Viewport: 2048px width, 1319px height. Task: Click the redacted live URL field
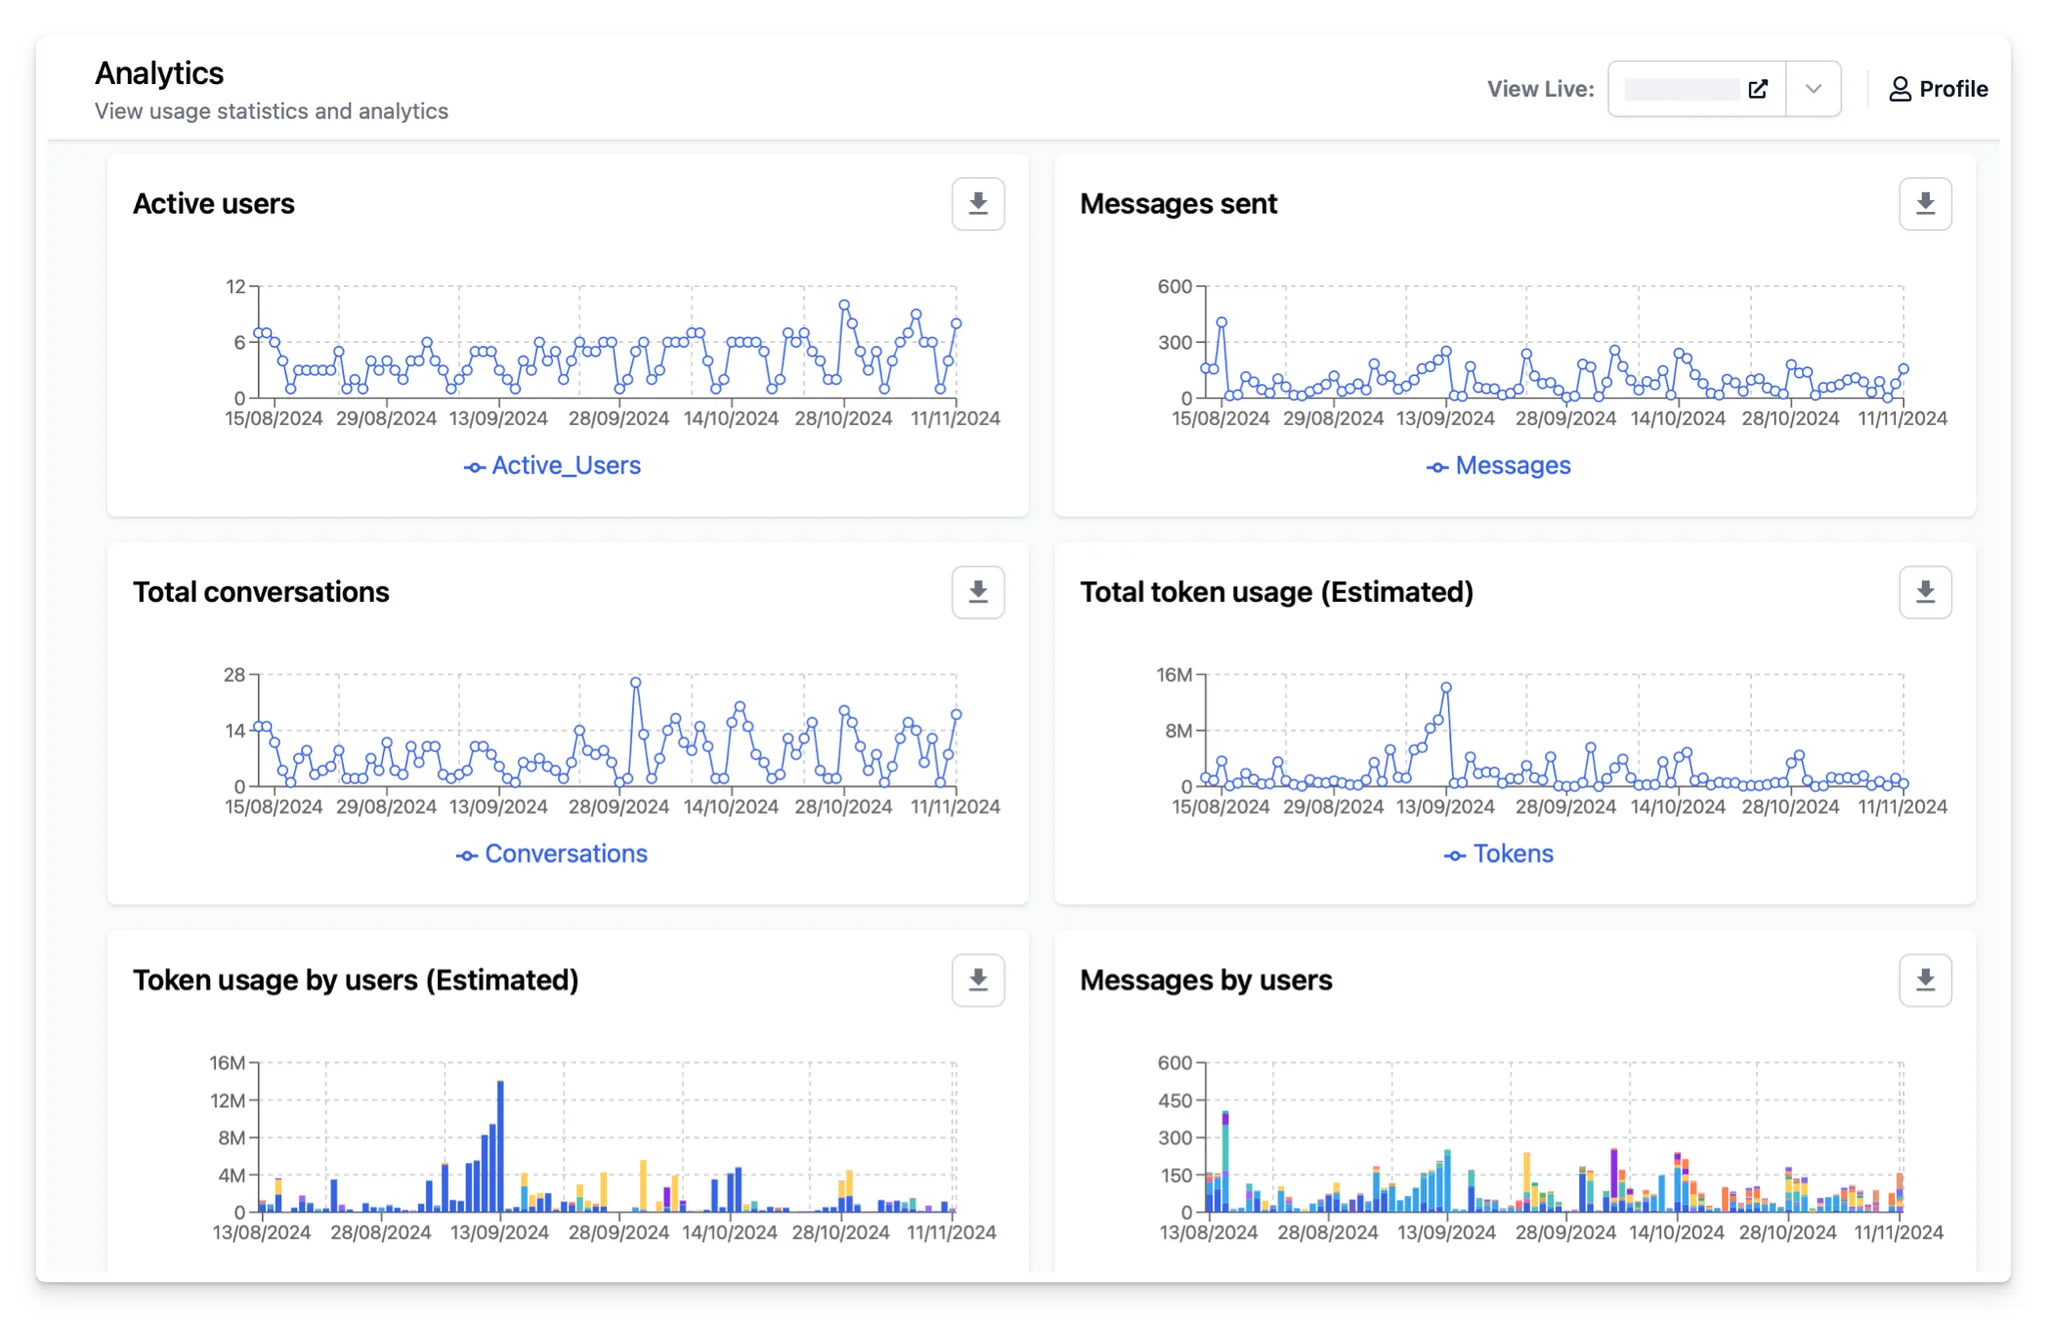click(x=1681, y=89)
